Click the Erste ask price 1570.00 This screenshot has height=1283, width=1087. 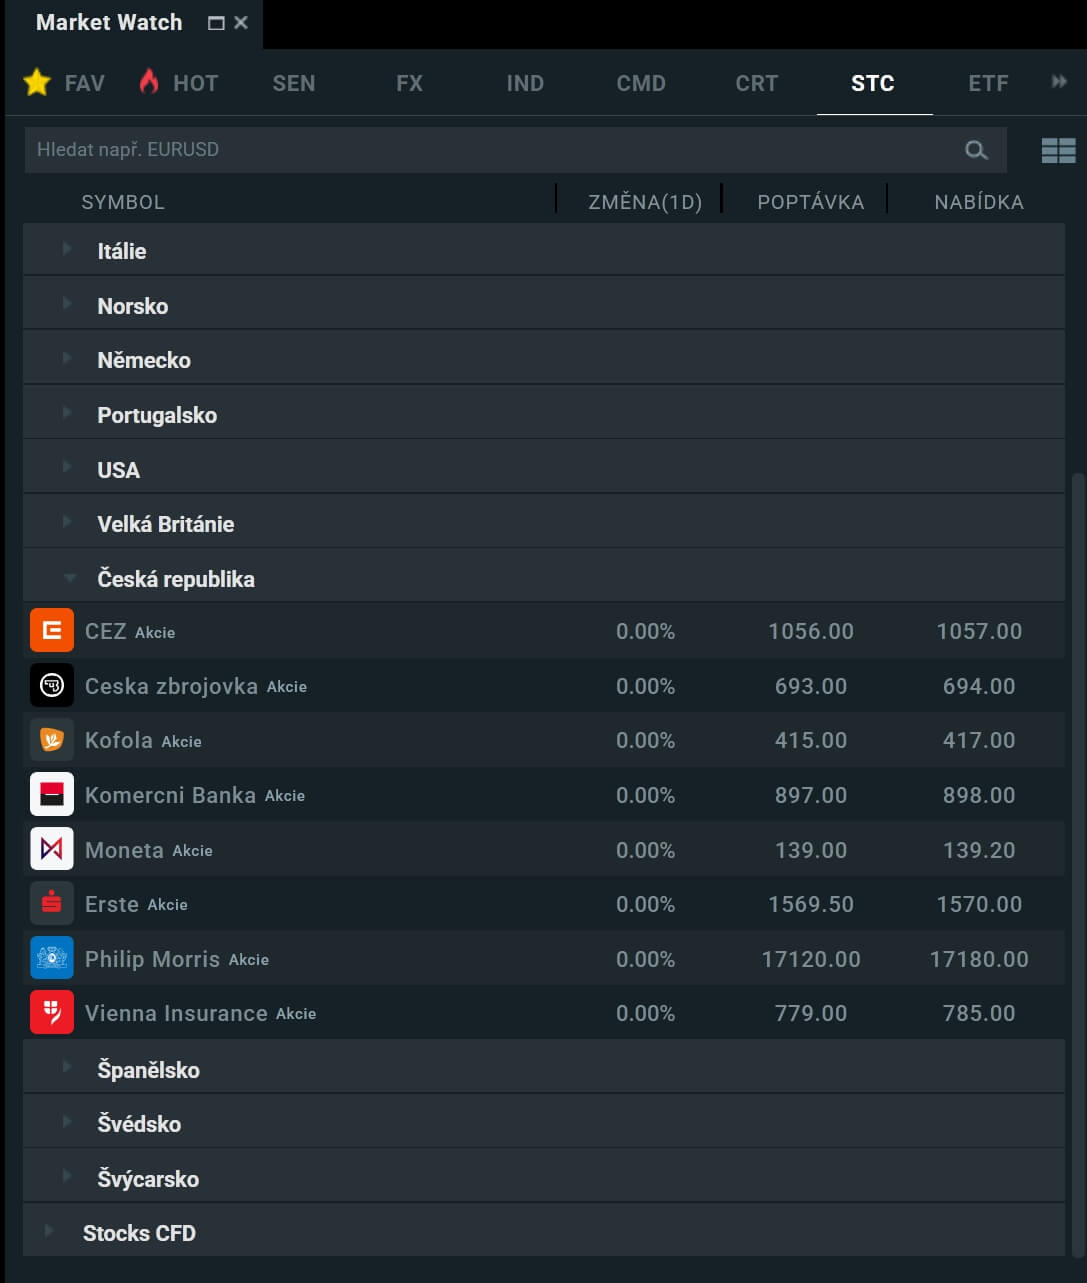click(978, 904)
